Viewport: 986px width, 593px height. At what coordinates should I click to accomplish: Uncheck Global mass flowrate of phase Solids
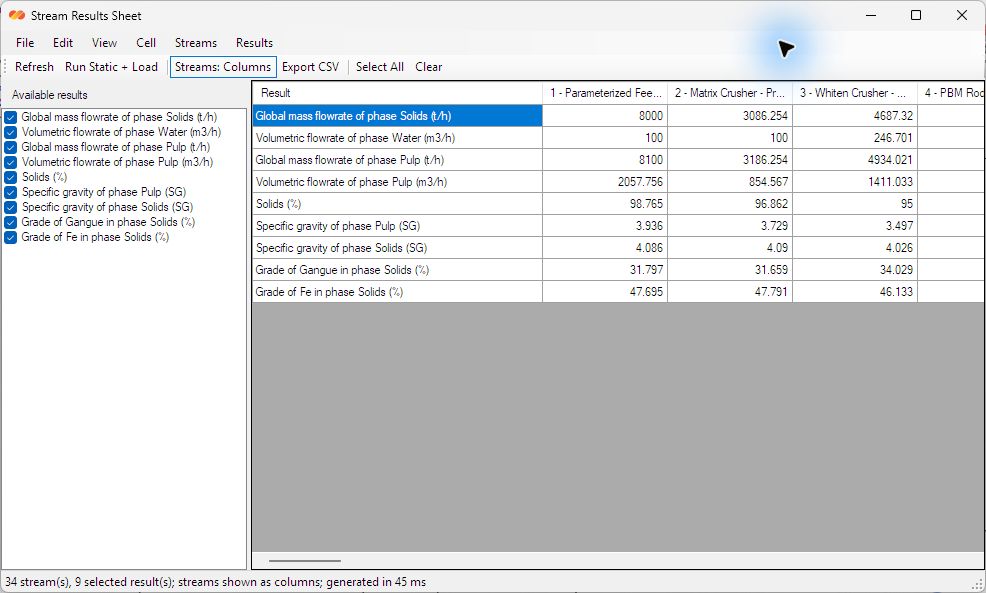pos(11,117)
